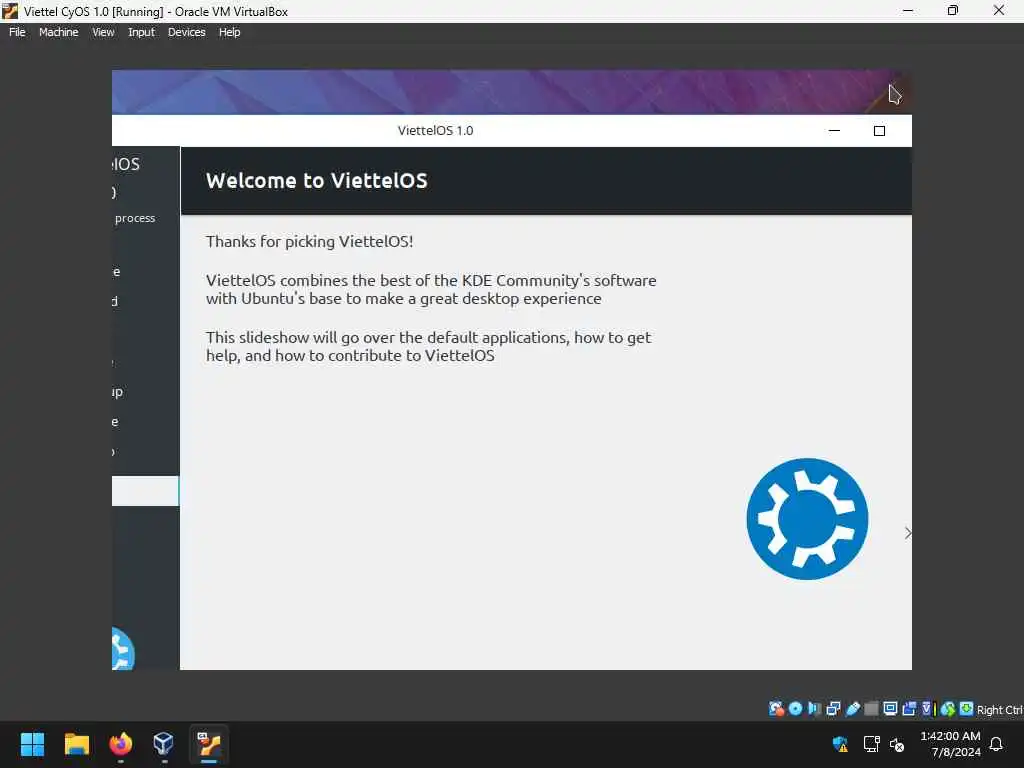Screen dimensions: 1024x768
Task: Click the Right Ctrl host key label
Action: click(x=999, y=710)
